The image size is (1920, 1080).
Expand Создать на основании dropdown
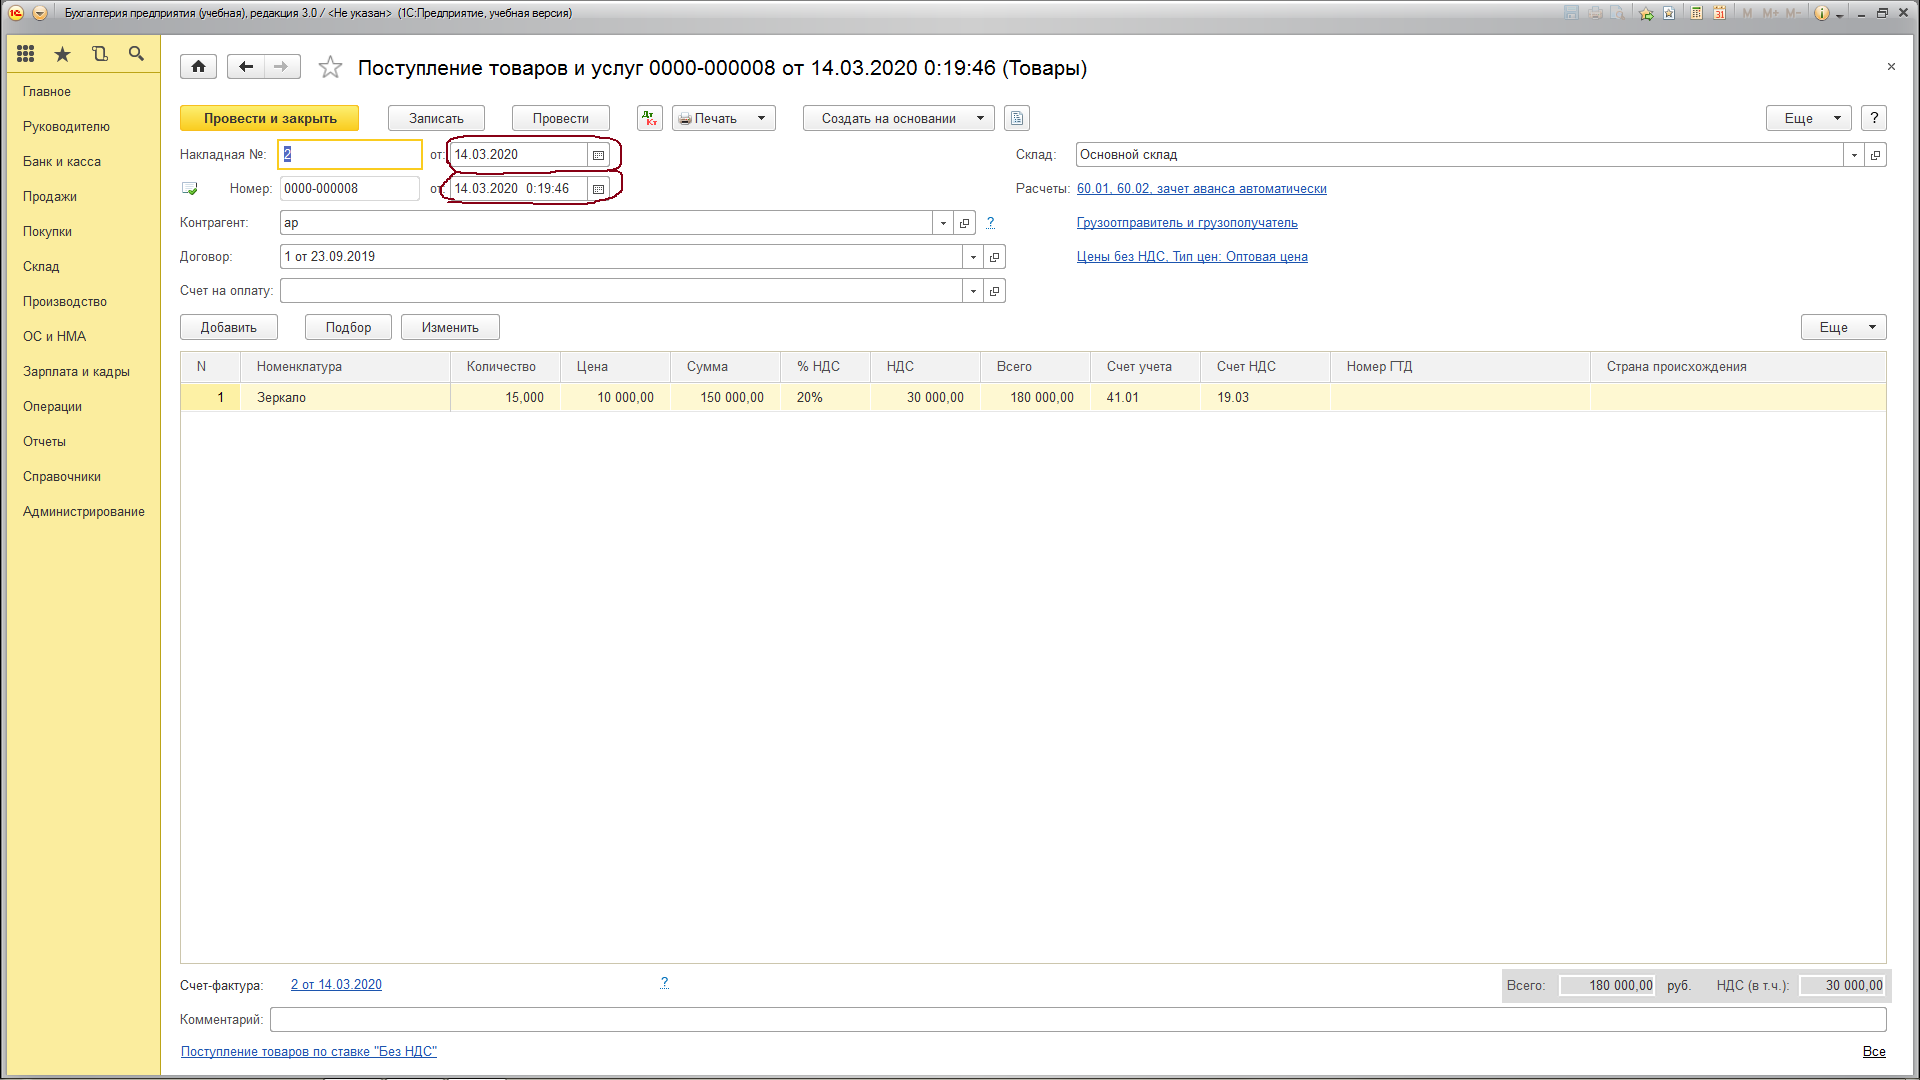(x=980, y=118)
